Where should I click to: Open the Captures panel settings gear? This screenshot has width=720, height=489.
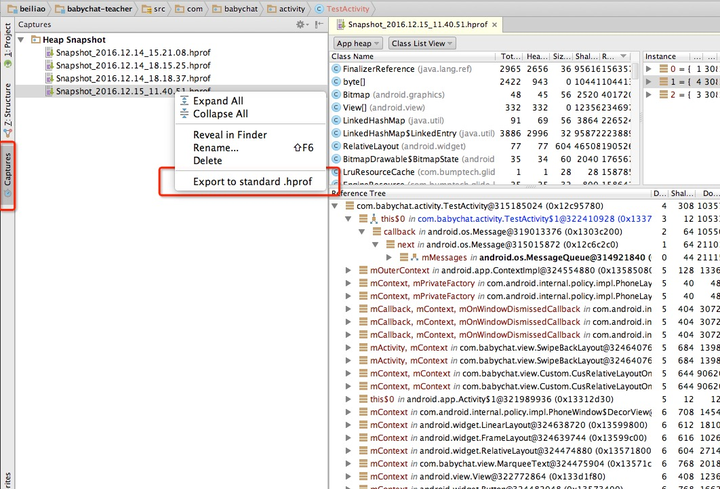(301, 24)
